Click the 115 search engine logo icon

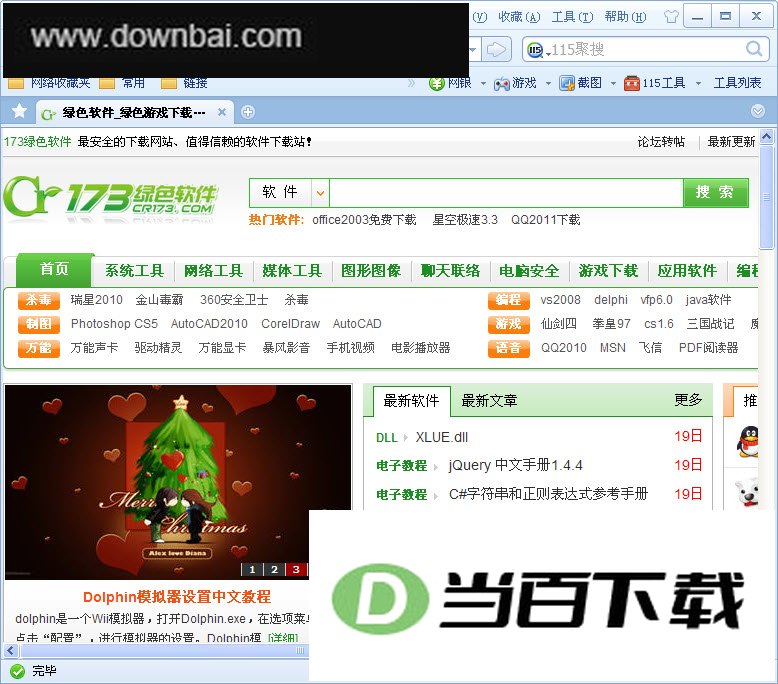click(x=535, y=50)
